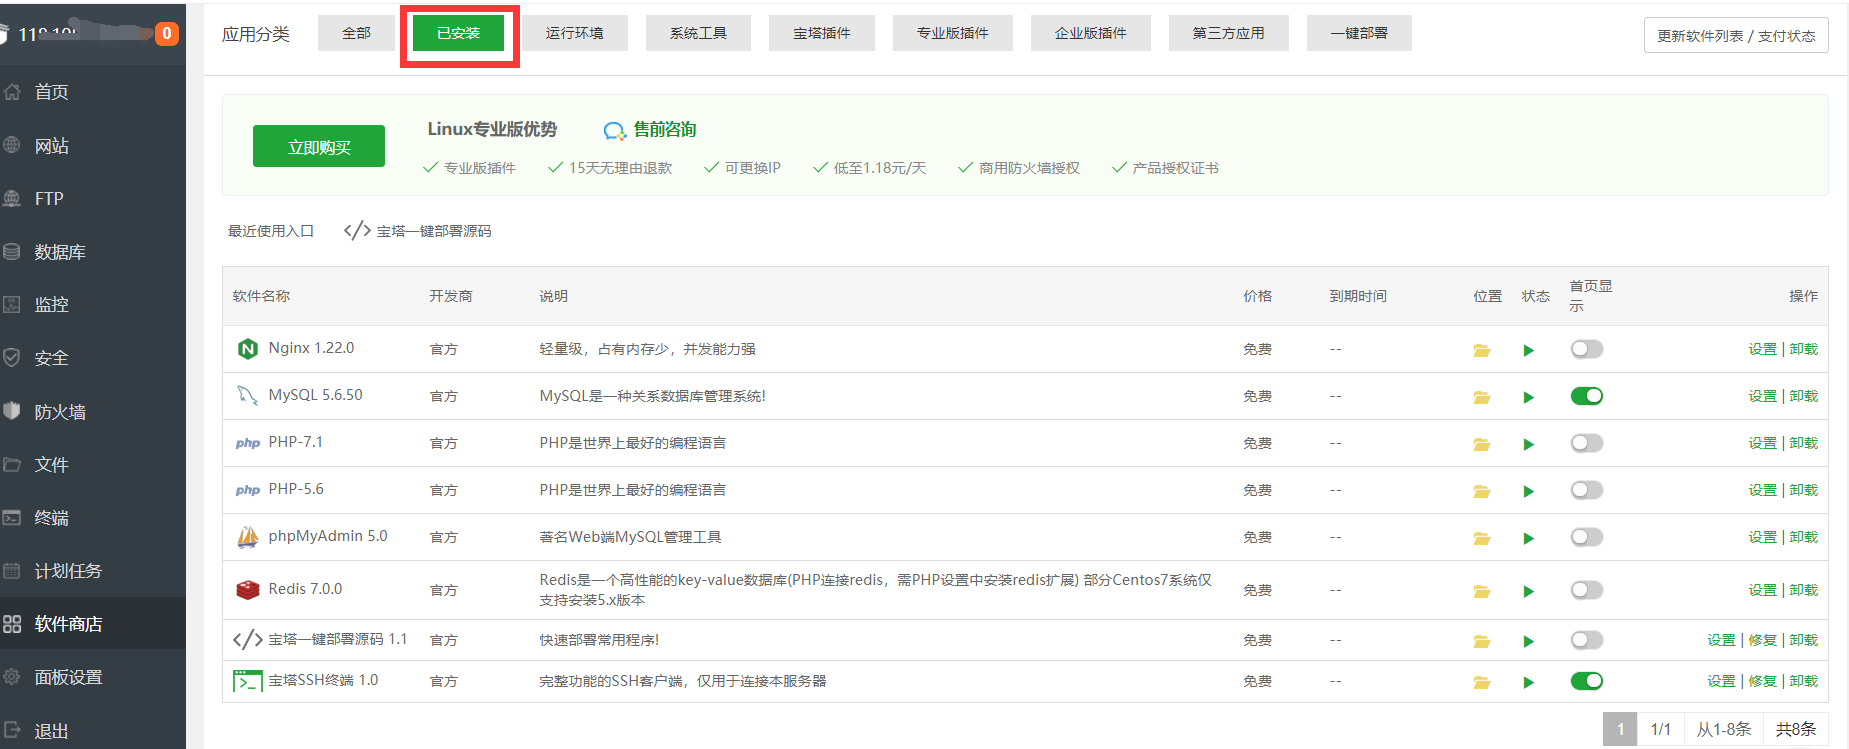
Task: Switch to the 一键部署 category tab
Action: 1359,33
